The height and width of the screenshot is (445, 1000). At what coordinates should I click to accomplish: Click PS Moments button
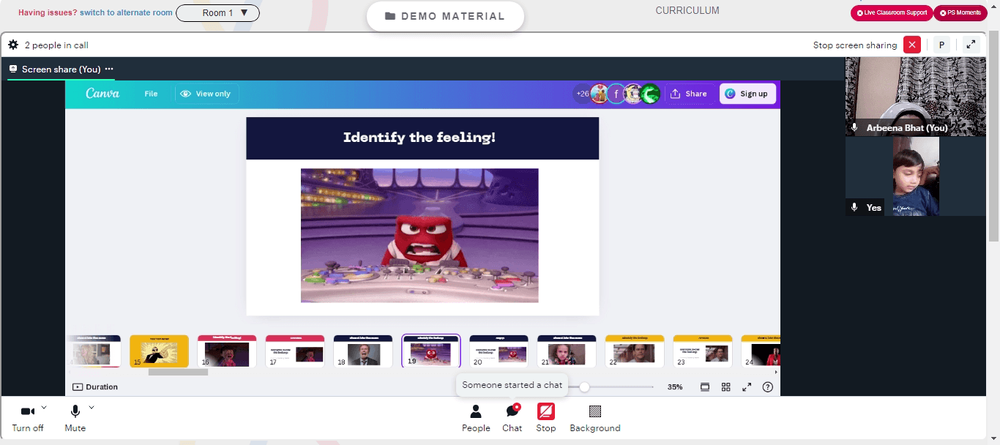(x=960, y=13)
